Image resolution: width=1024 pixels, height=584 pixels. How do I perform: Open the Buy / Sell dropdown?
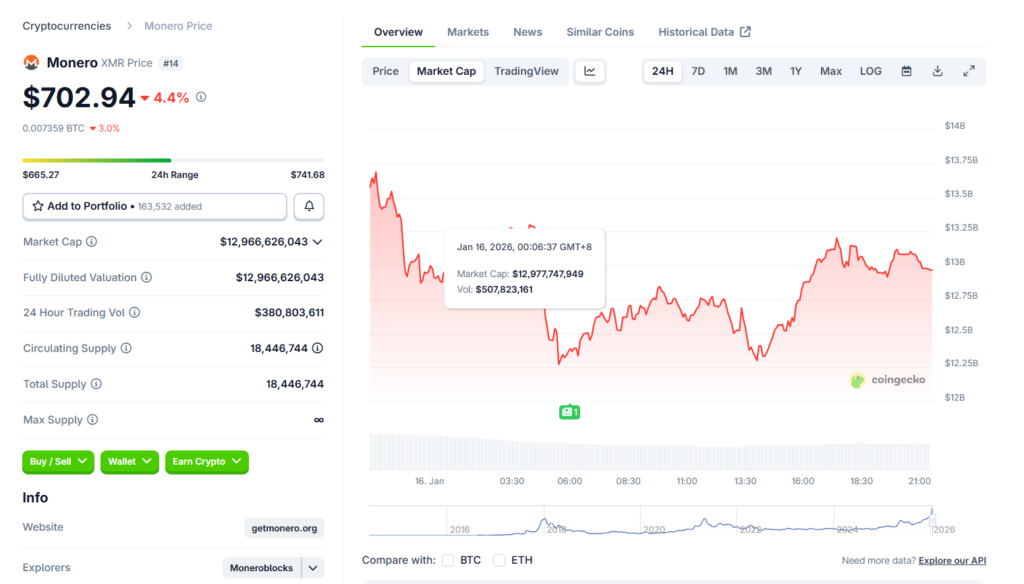[x=58, y=462]
